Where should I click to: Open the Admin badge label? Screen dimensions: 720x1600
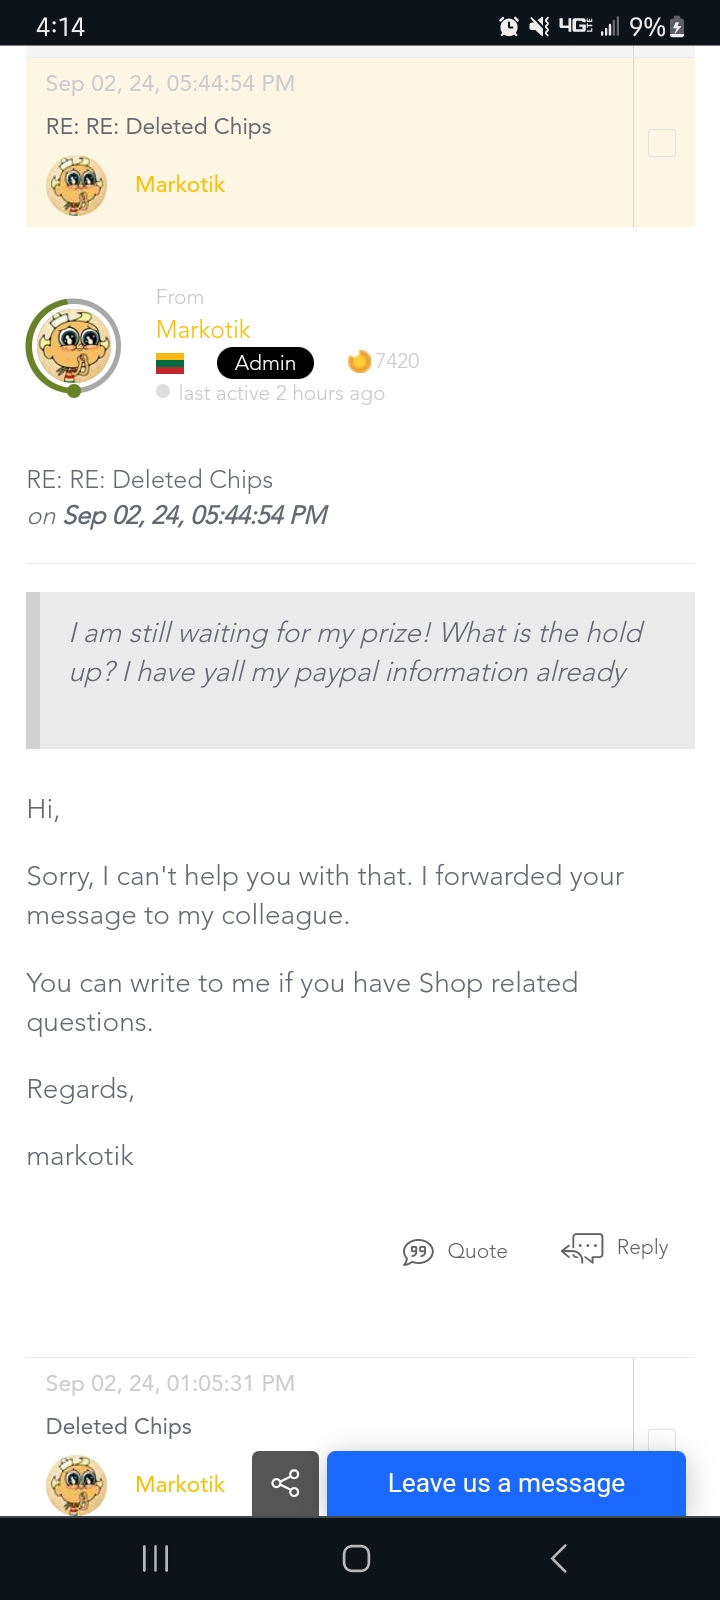265,362
